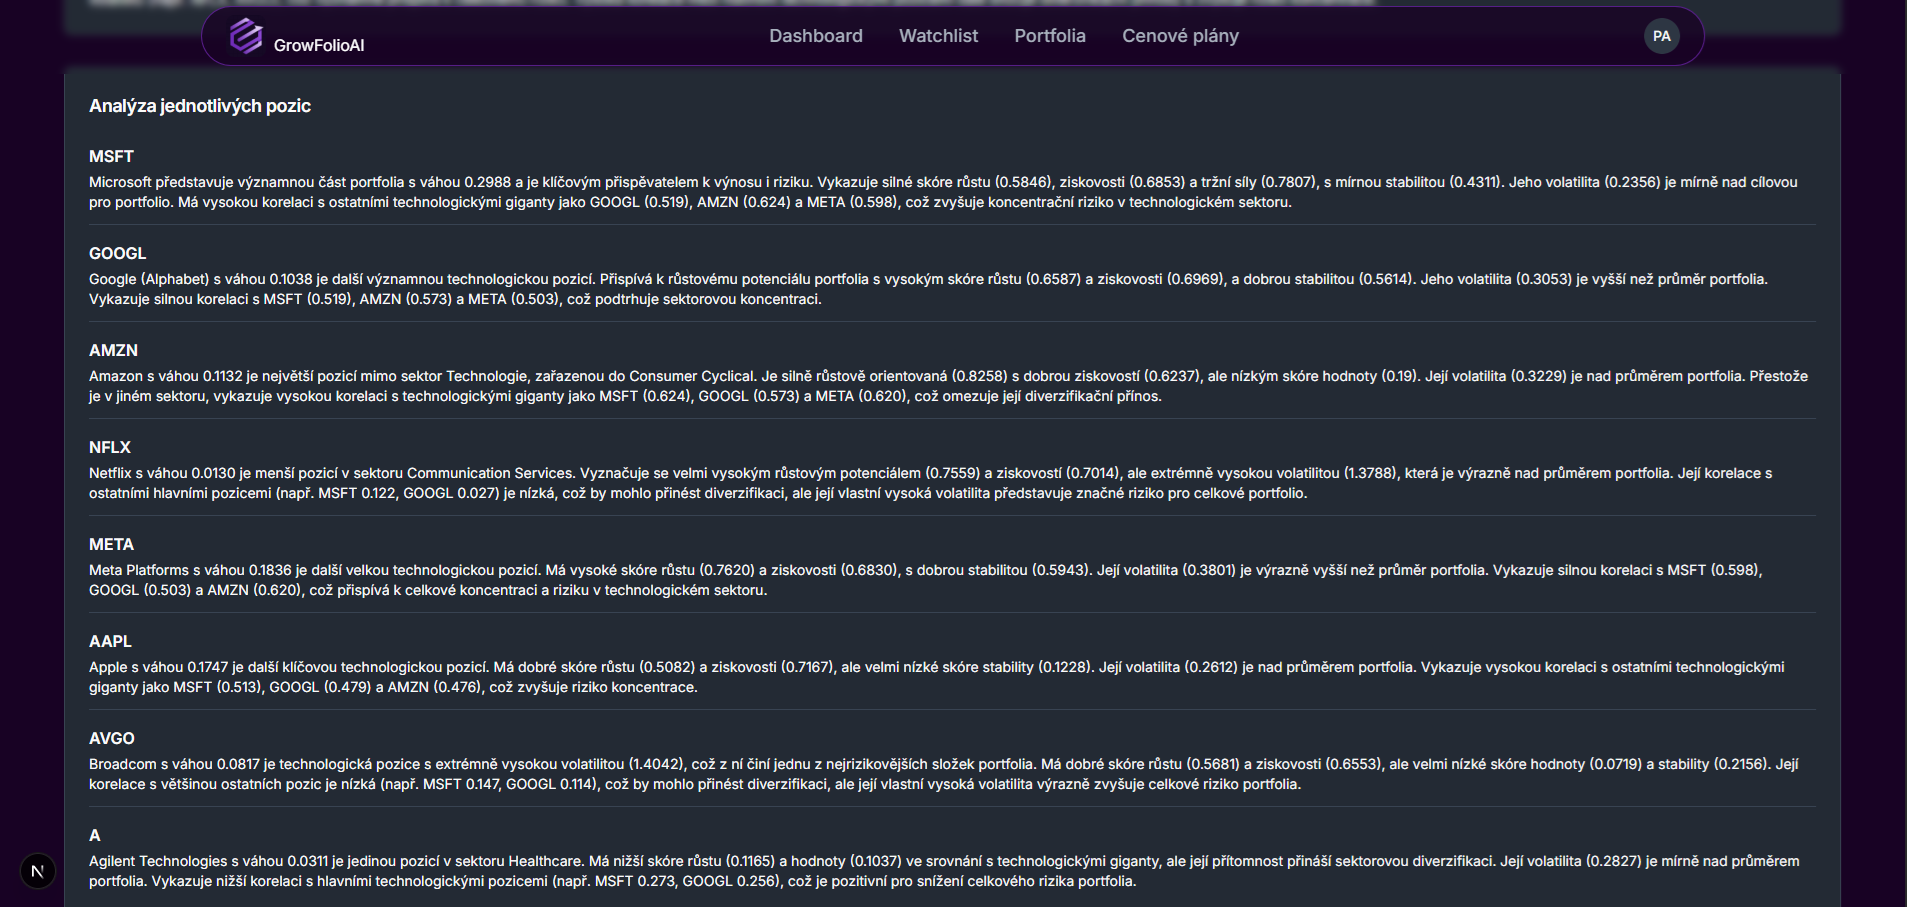Image resolution: width=1907 pixels, height=907 pixels.
Task: Click the Next.js N badge icon
Action: point(38,871)
